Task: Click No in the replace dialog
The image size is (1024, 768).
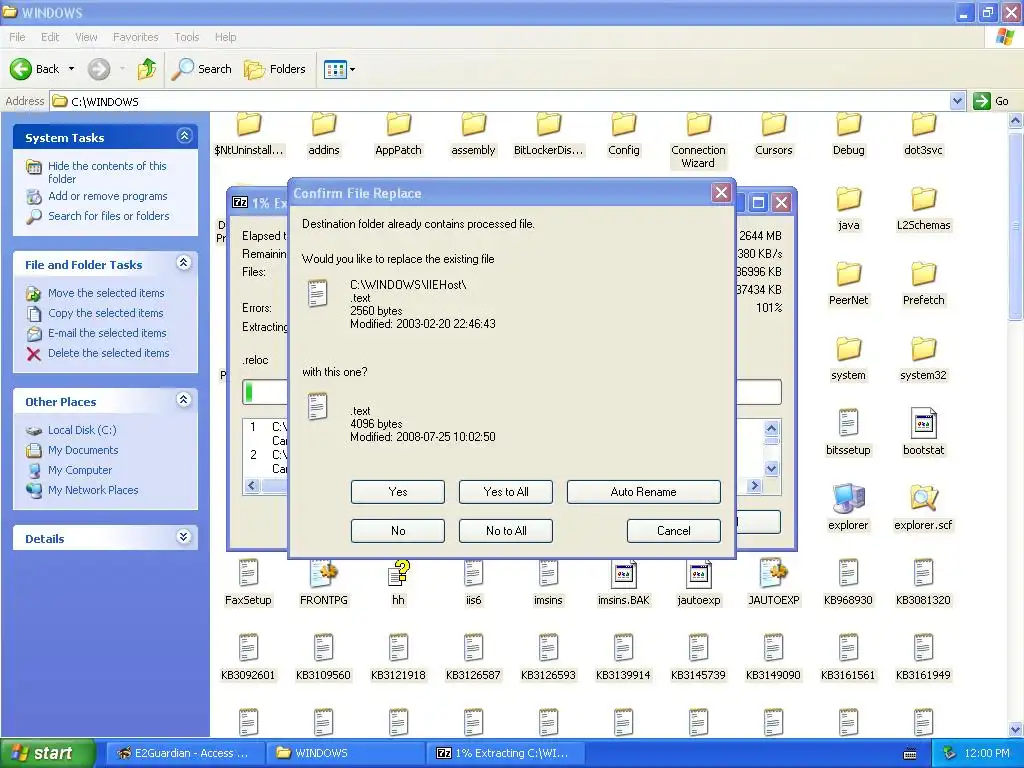Action: (x=397, y=531)
